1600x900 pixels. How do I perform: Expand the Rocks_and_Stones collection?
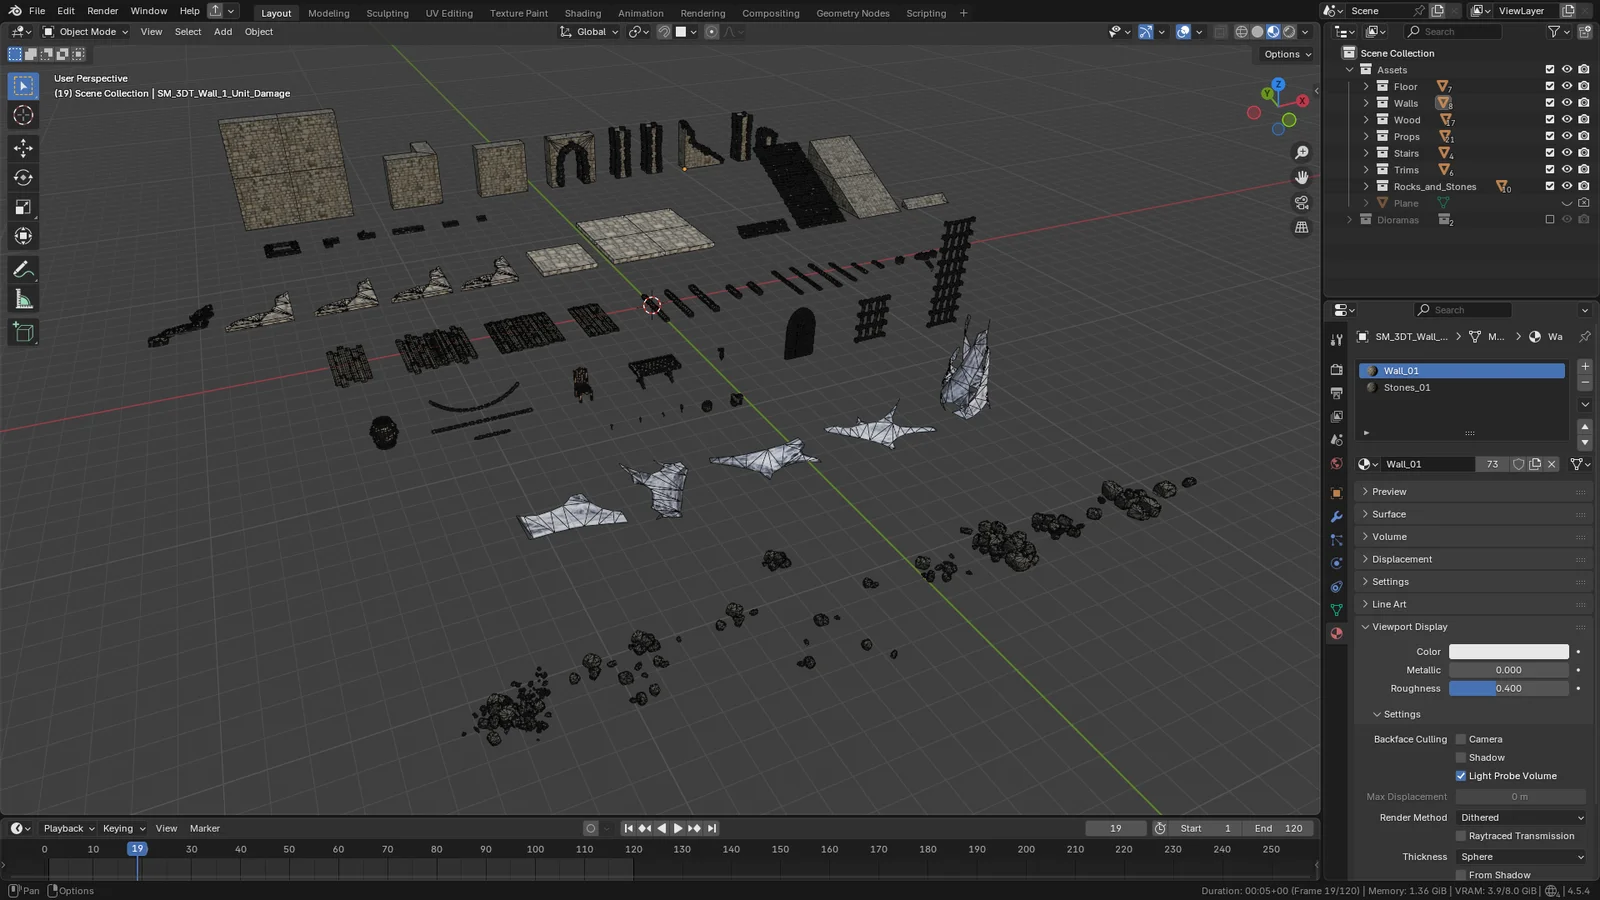click(x=1366, y=186)
